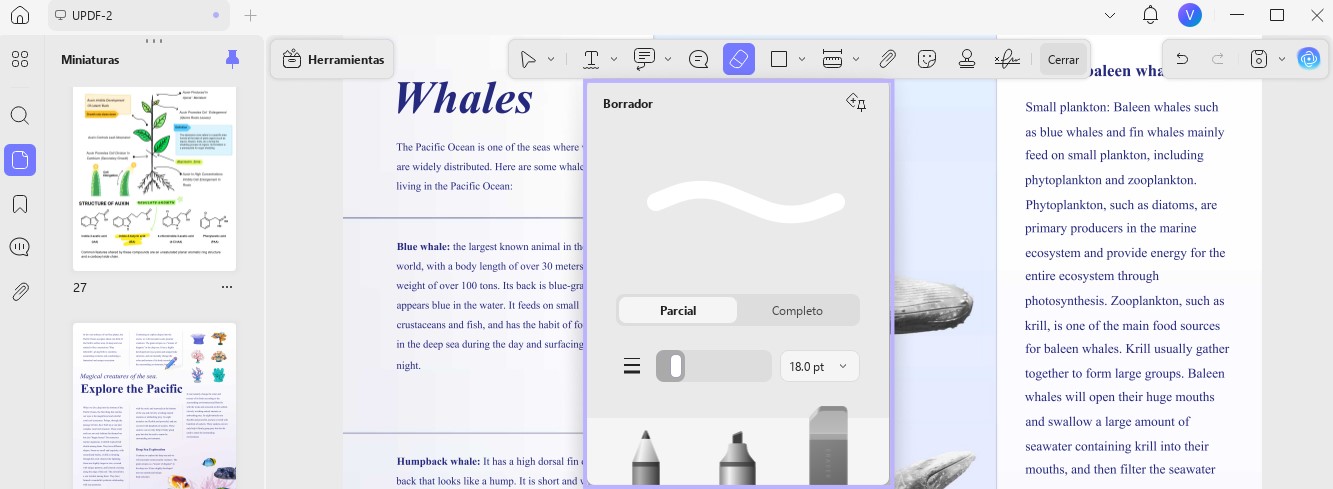Click the Whales heading text
Screen dimensions: 1333x489
pyautogui.click(x=464, y=98)
